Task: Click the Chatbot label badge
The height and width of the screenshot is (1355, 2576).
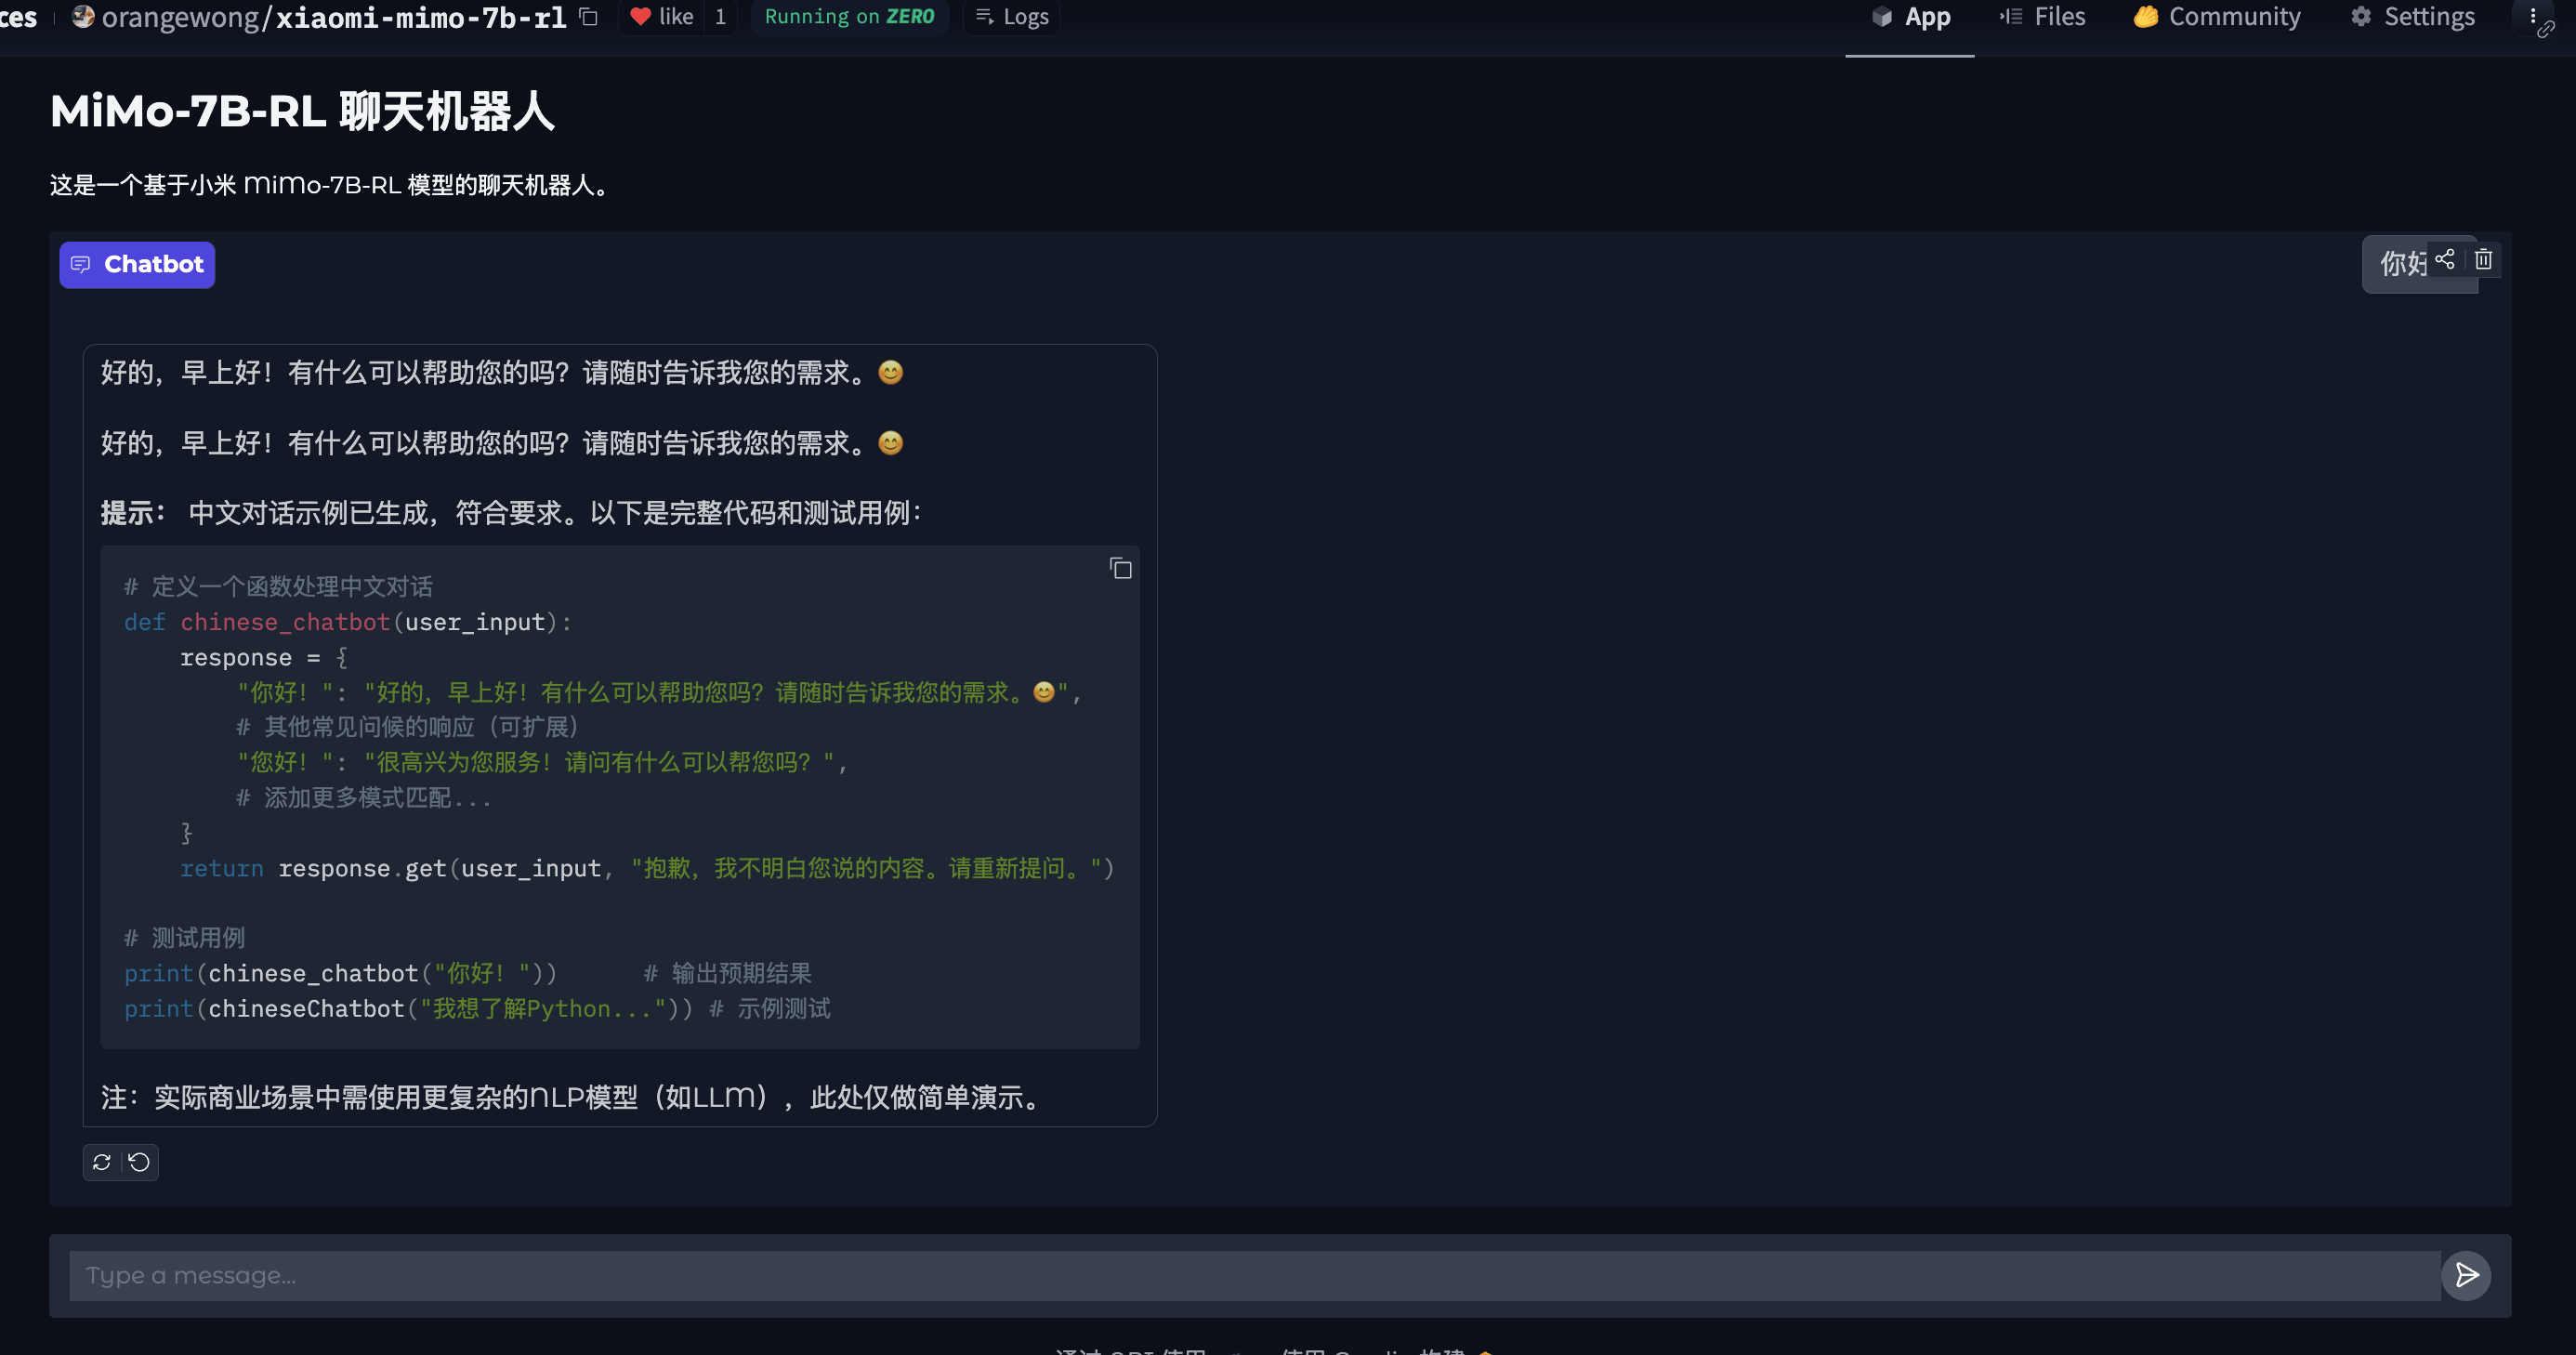Action: click(137, 264)
